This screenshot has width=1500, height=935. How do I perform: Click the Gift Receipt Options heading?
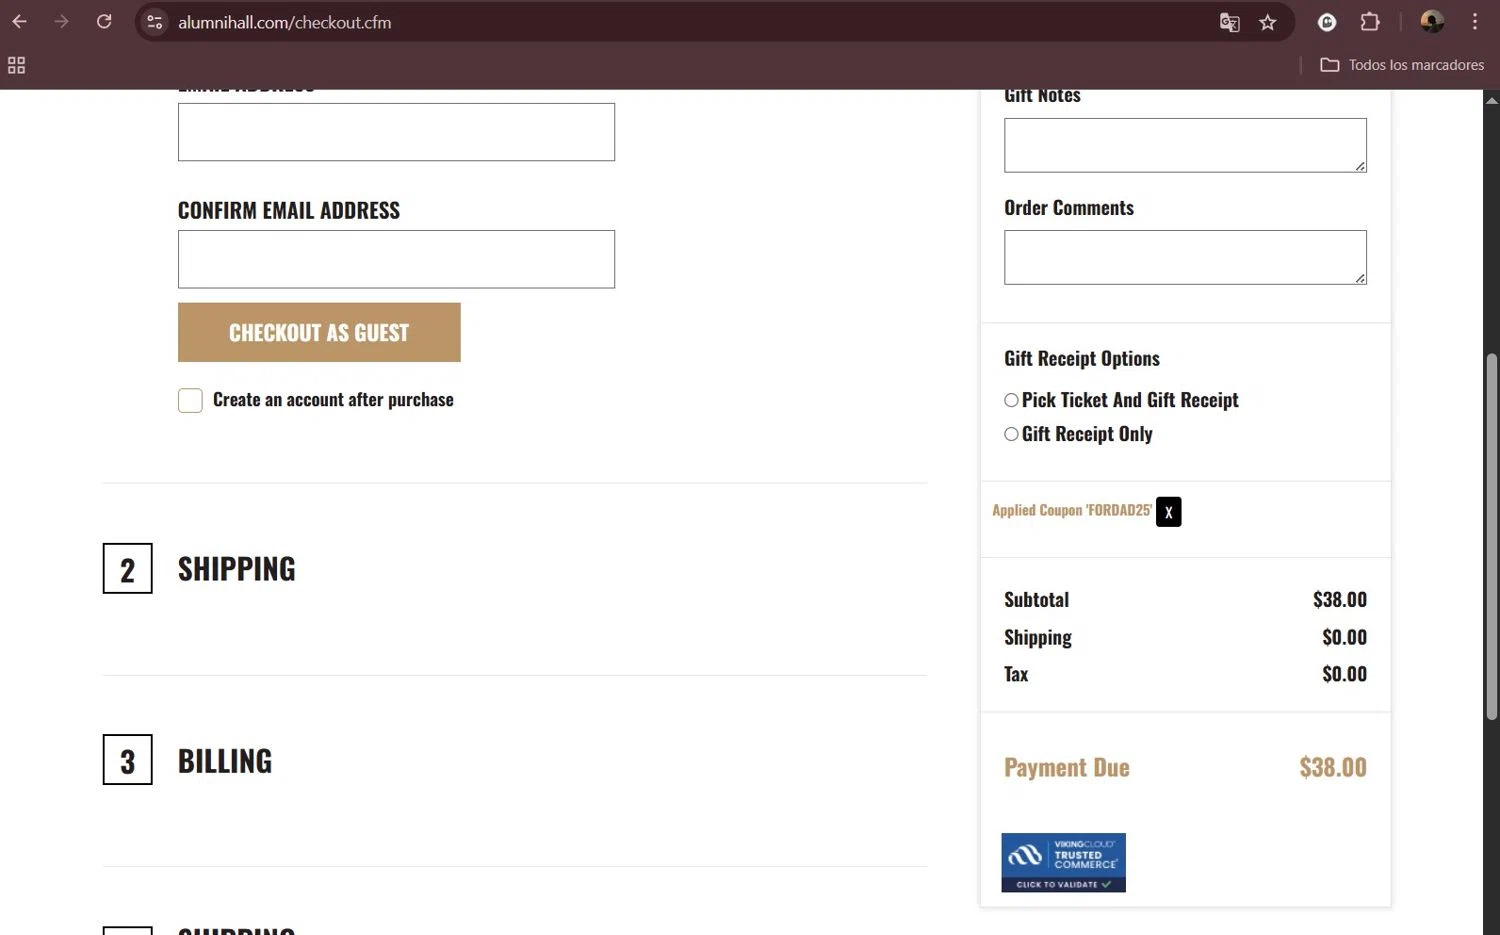click(1082, 358)
